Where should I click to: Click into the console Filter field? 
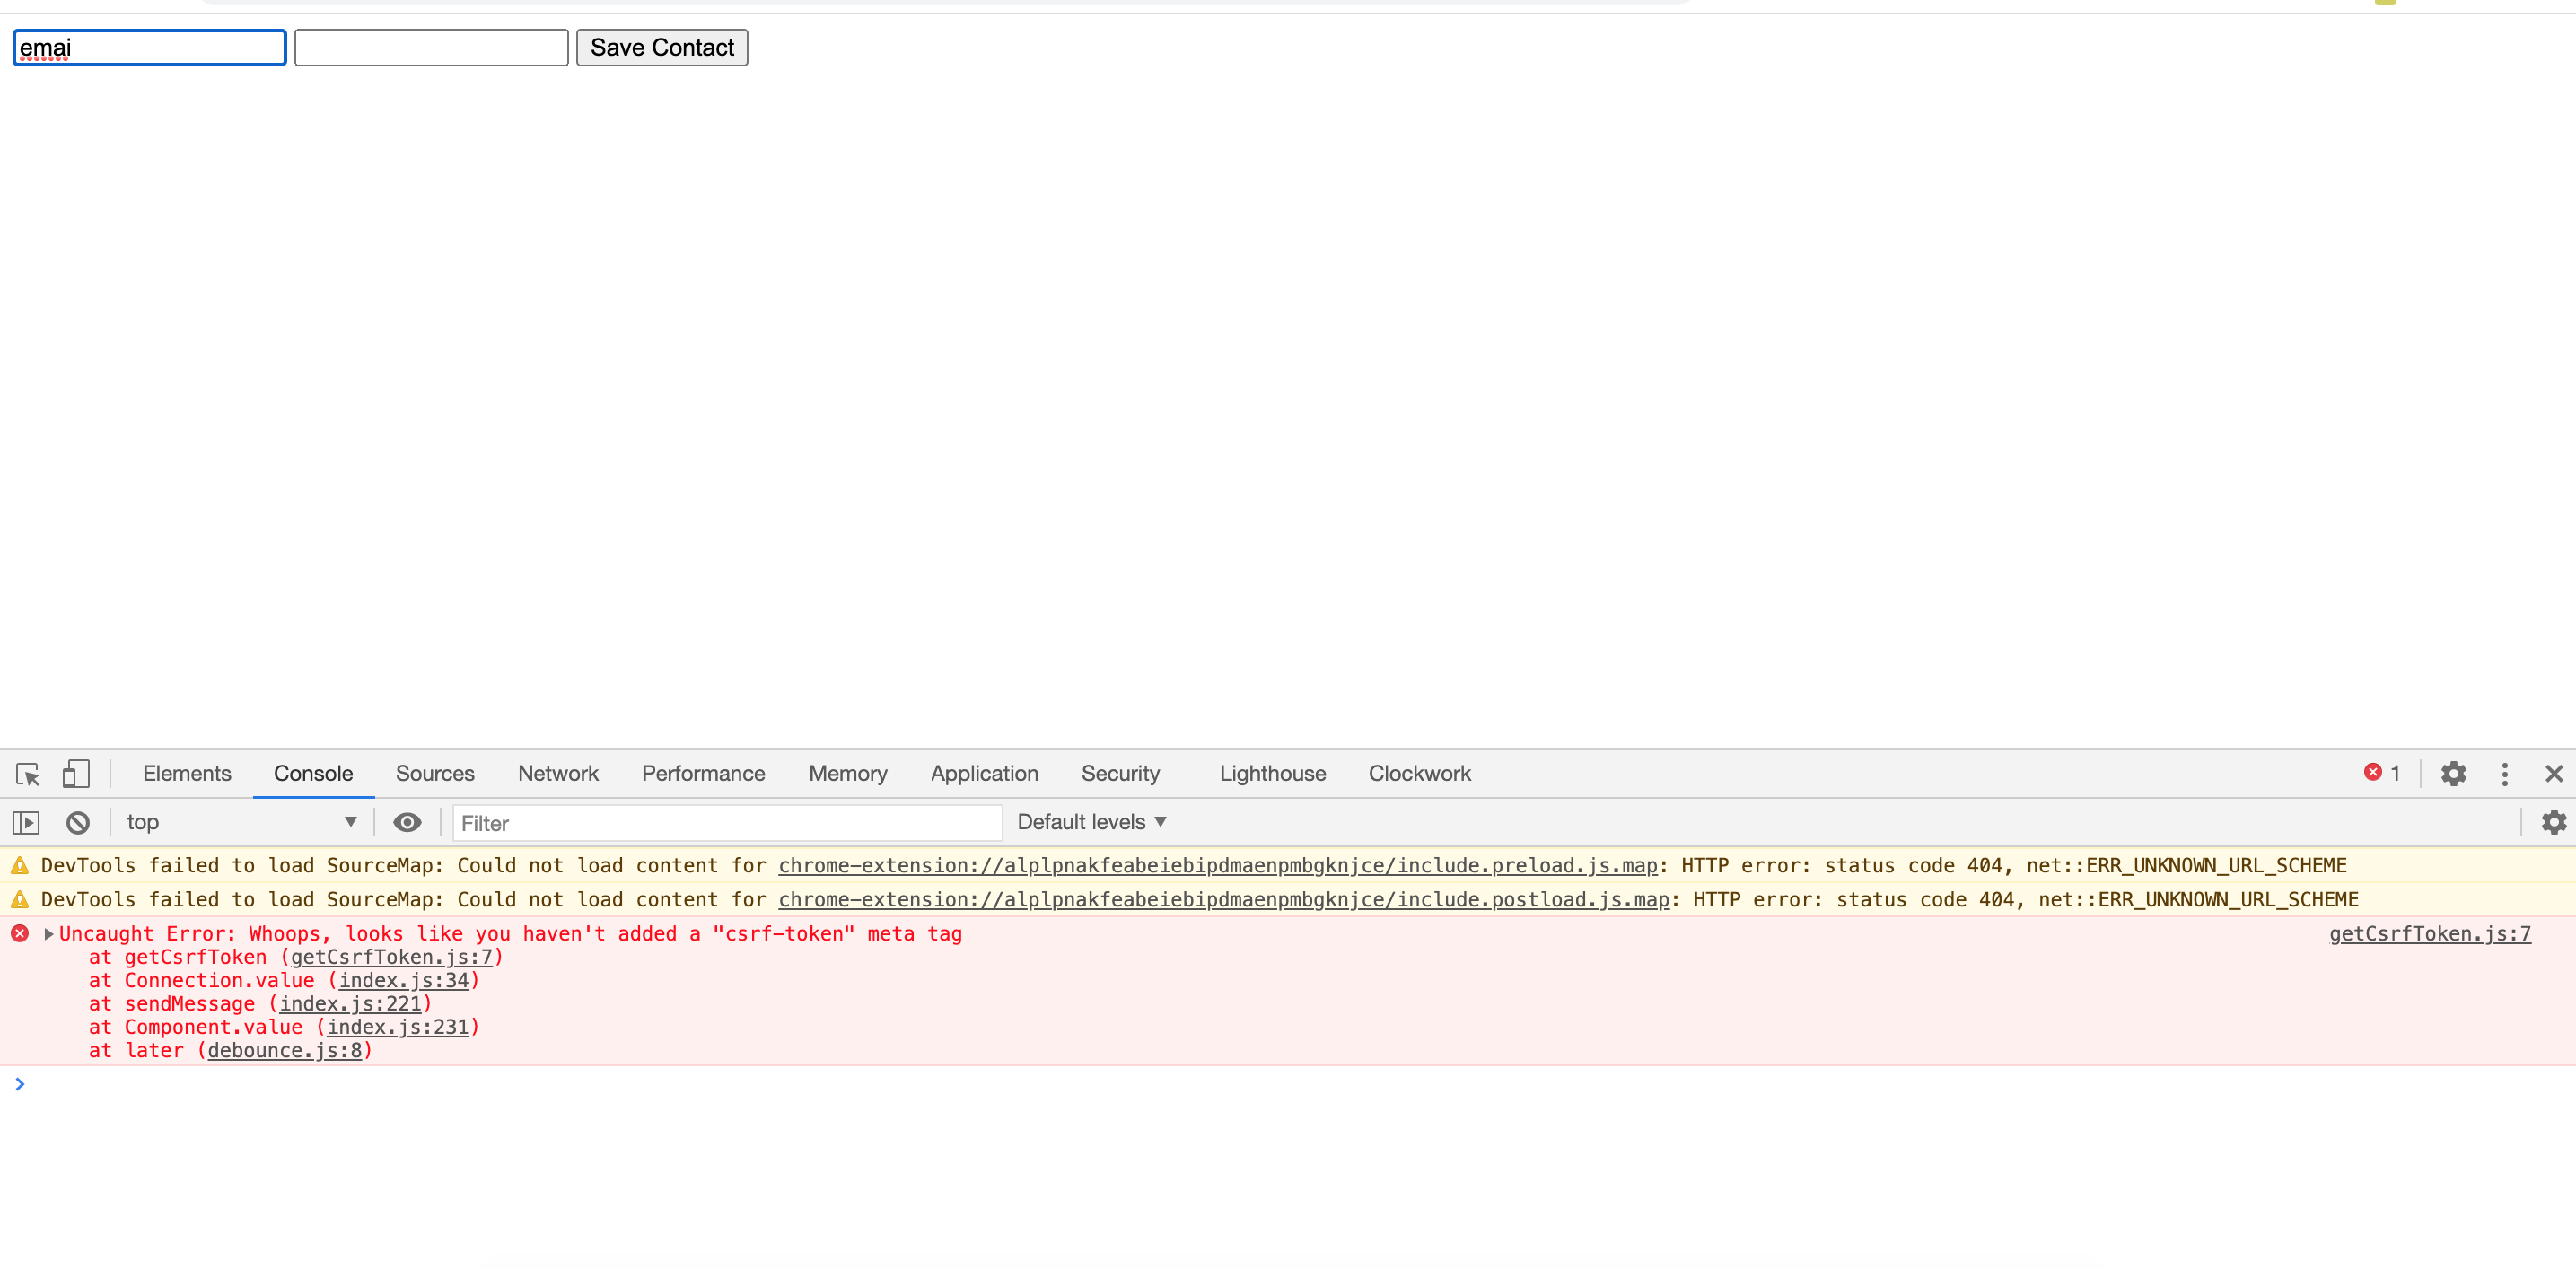coord(727,823)
